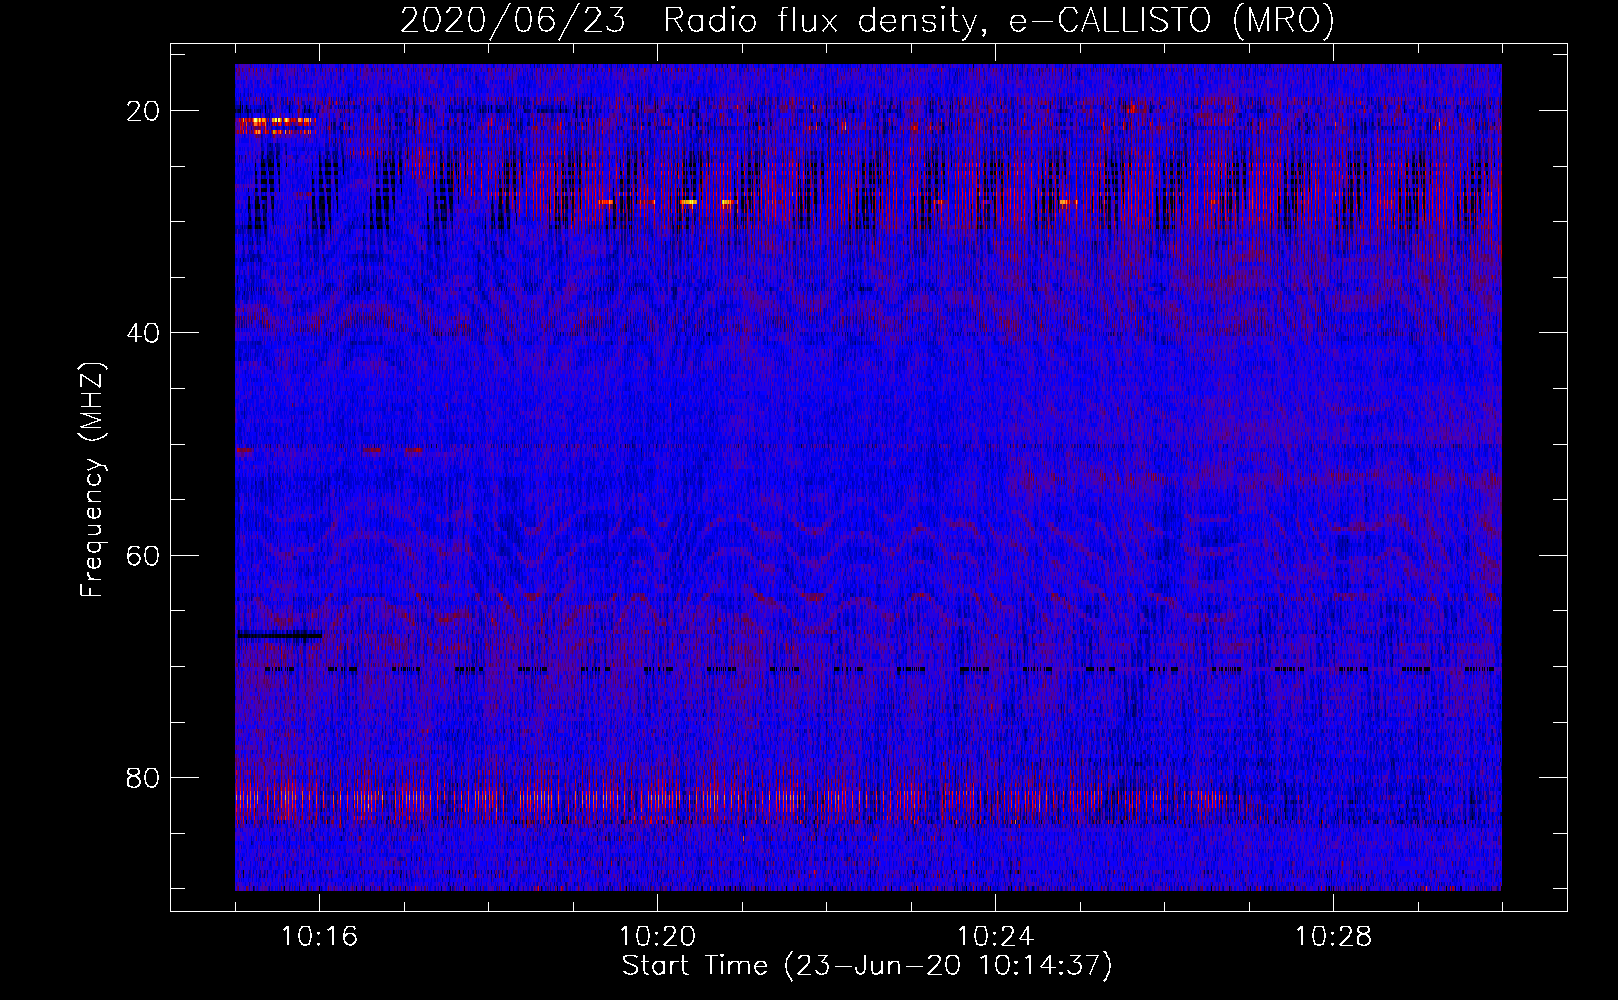Click the plot title mentioning e-CALLISTO (MRO)

[867, 20]
